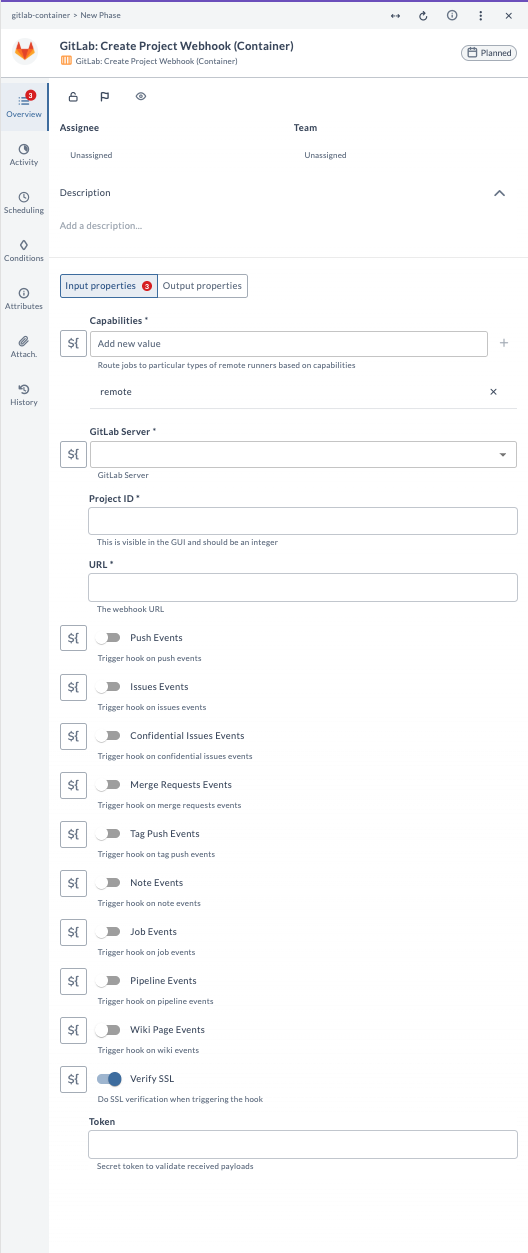Click the variable button beside Job Events

tap(73, 932)
